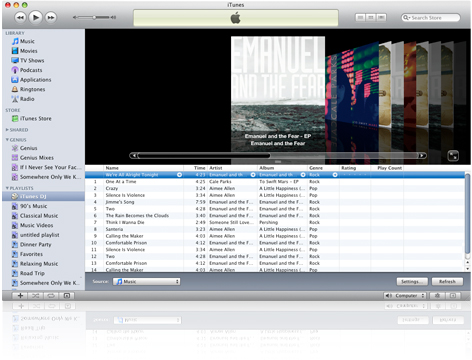Adjust the volume slider
Screen dimensions: 472x360
pos(94,17)
